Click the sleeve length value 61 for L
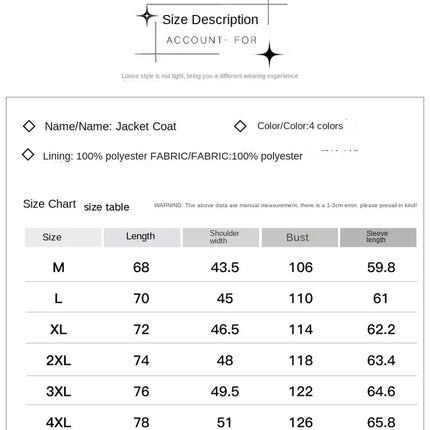The height and width of the screenshot is (430, 430). 381,298
